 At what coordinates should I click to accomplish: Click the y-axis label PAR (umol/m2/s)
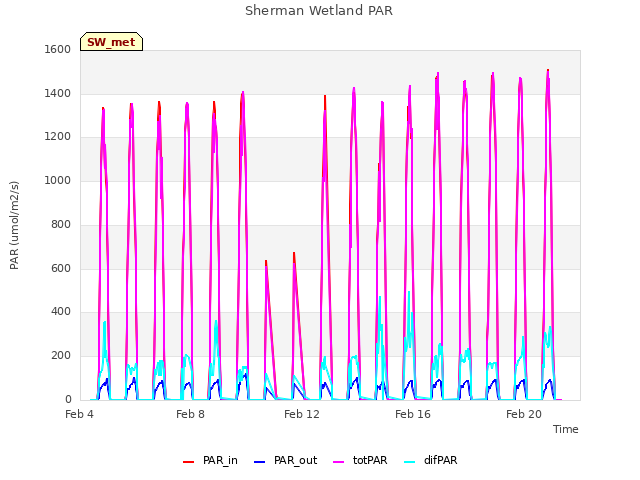pyautogui.click(x=14, y=225)
